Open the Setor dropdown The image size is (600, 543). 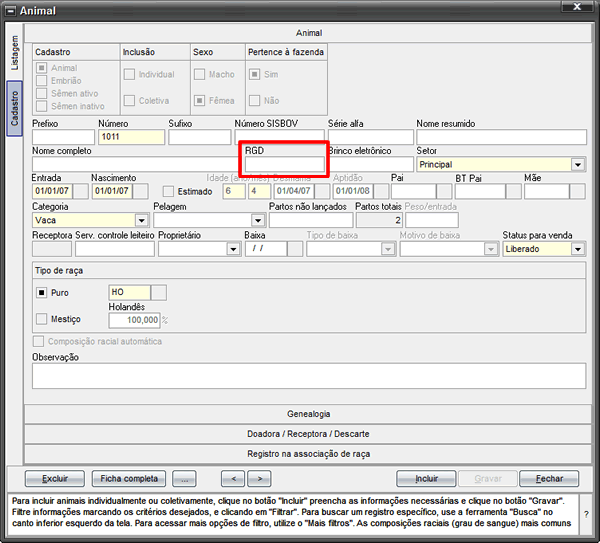pos(578,165)
